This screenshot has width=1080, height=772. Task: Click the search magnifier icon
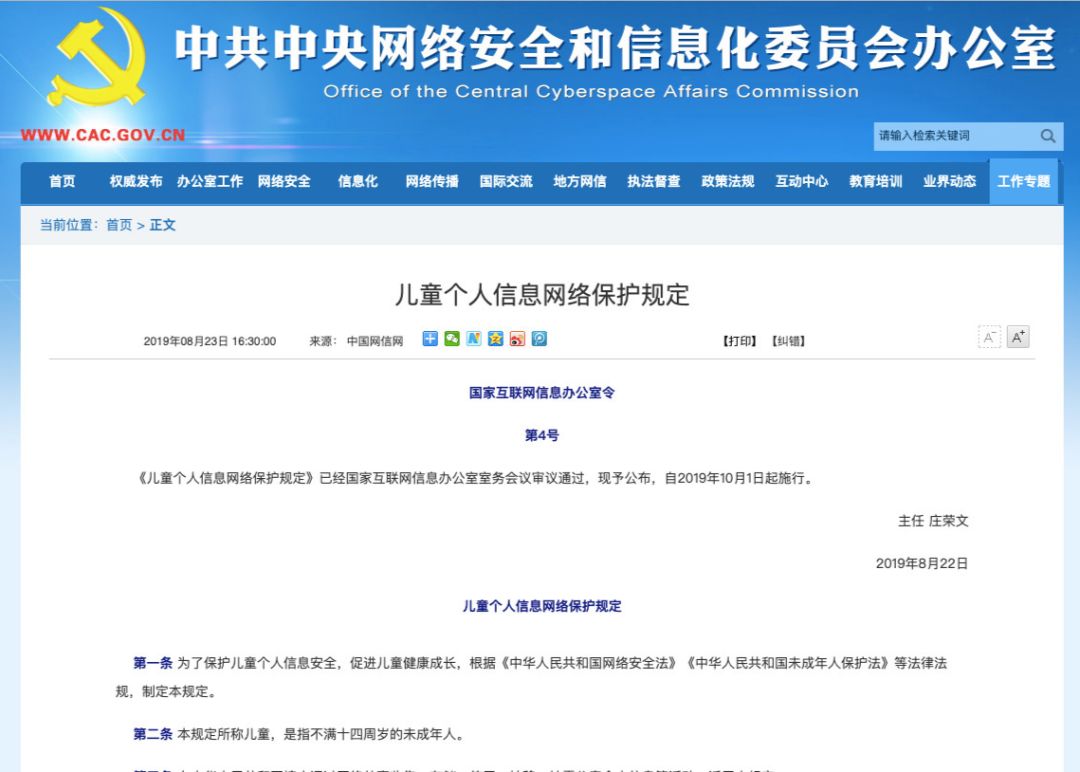1047,136
